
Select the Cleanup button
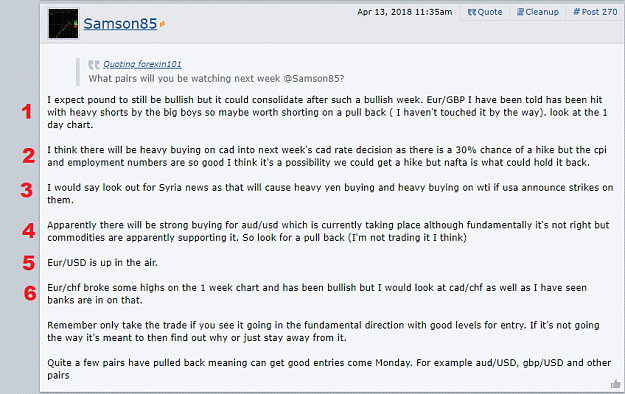(537, 12)
